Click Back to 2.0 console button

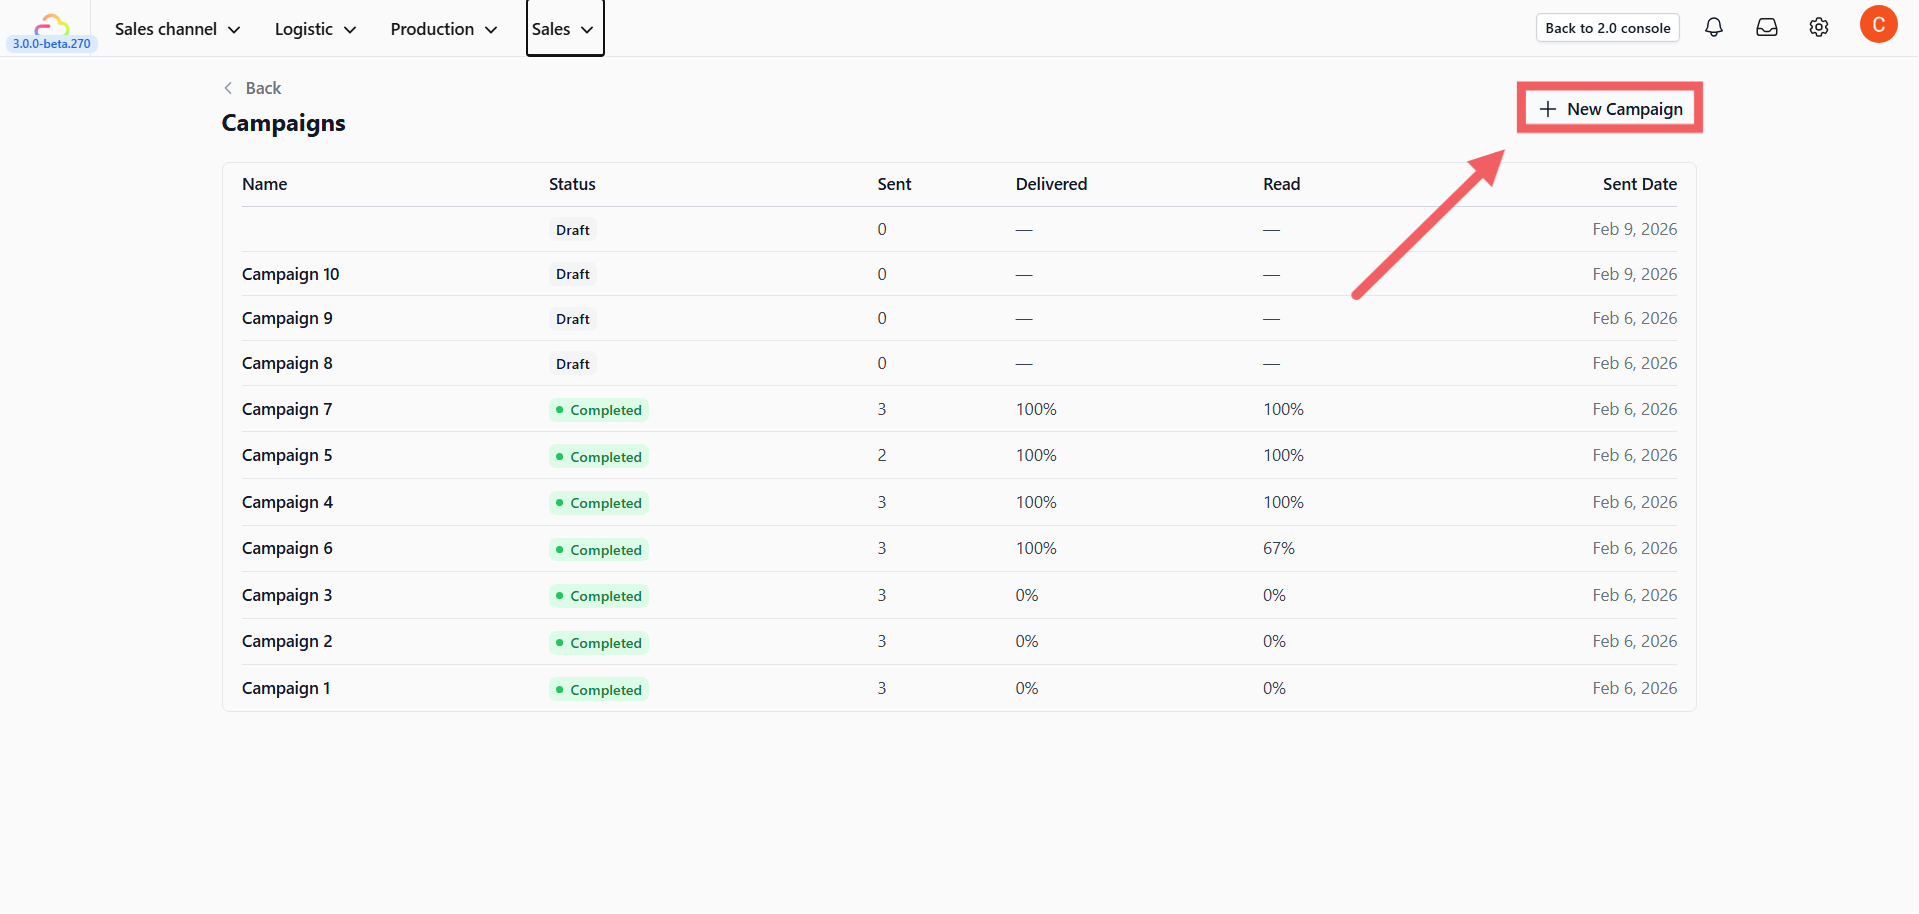(1607, 28)
